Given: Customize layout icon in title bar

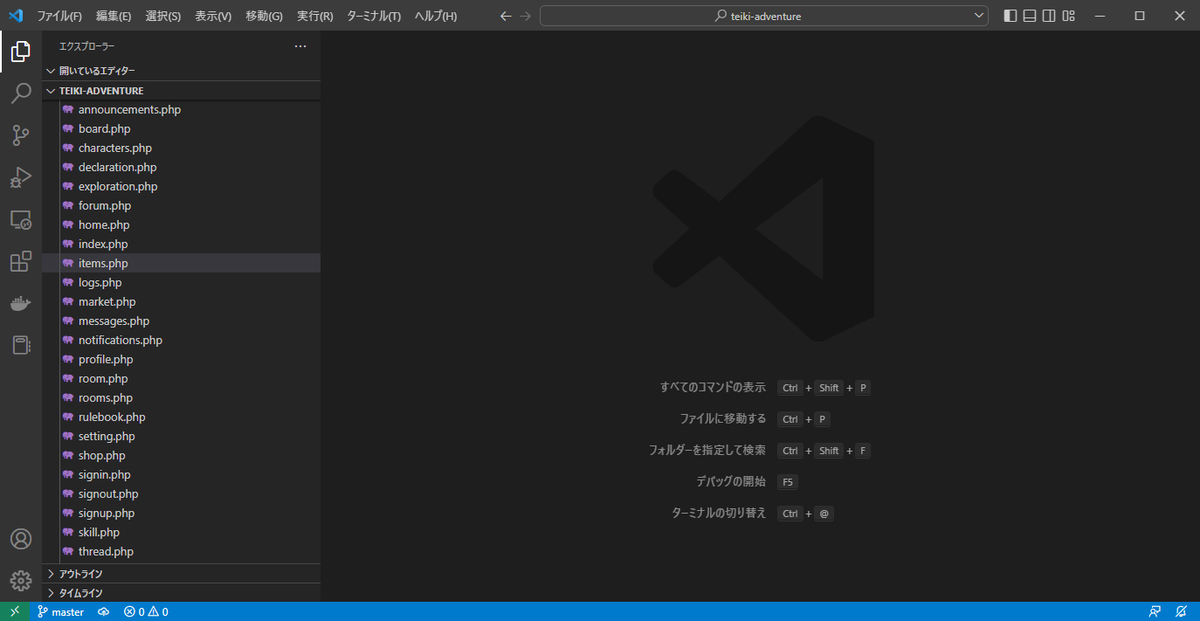Looking at the screenshot, I should (x=1069, y=16).
